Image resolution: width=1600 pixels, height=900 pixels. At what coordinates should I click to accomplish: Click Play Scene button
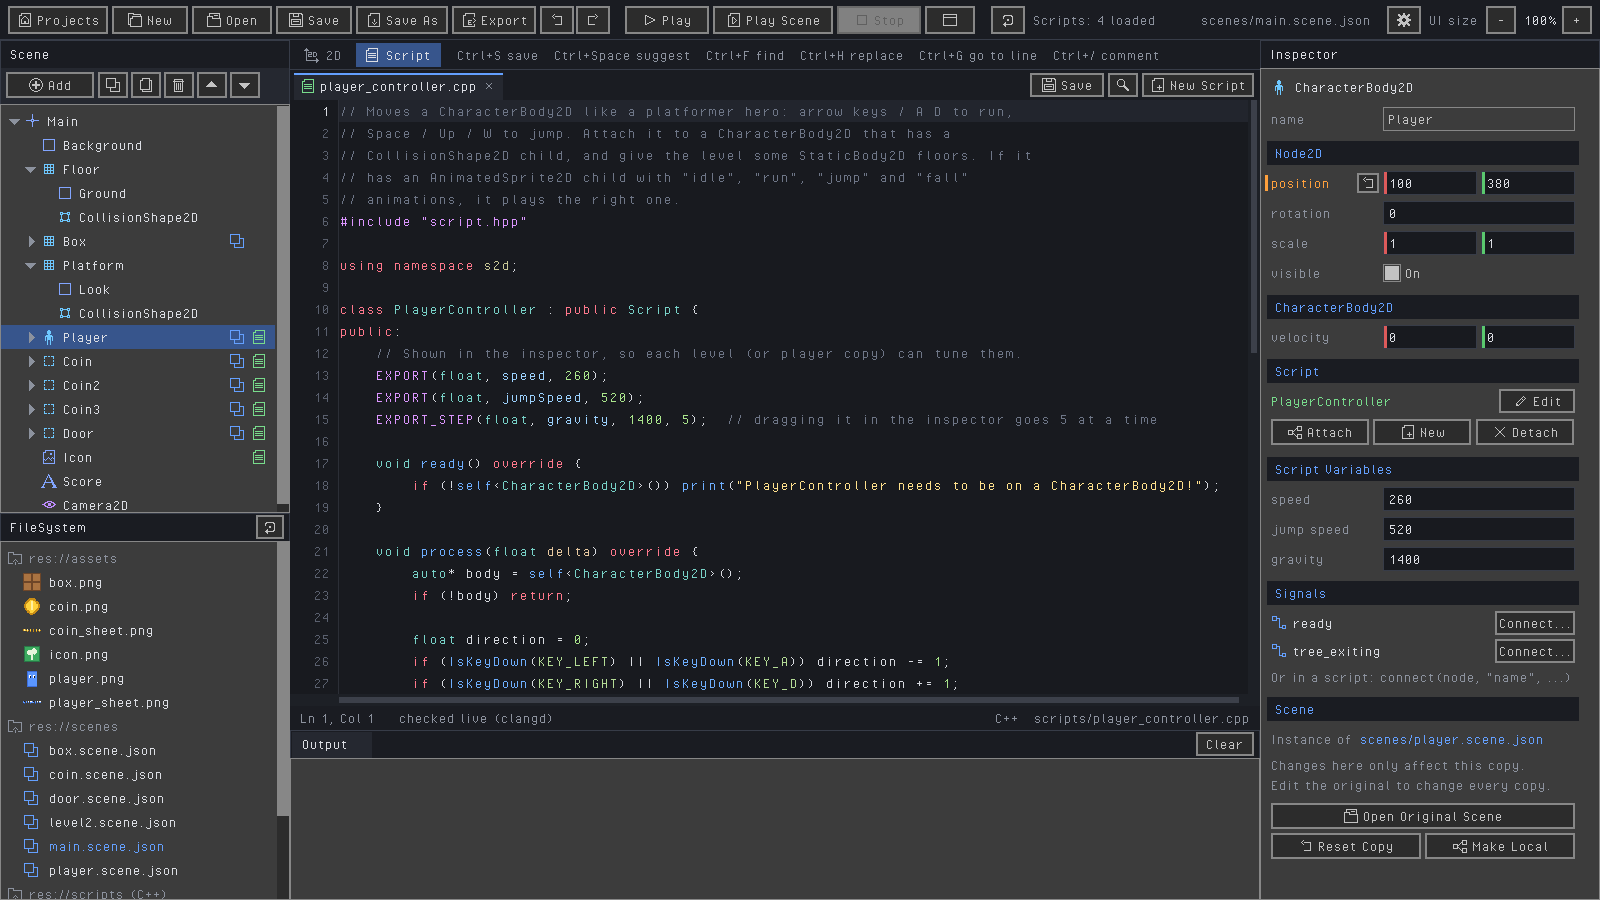point(773,20)
